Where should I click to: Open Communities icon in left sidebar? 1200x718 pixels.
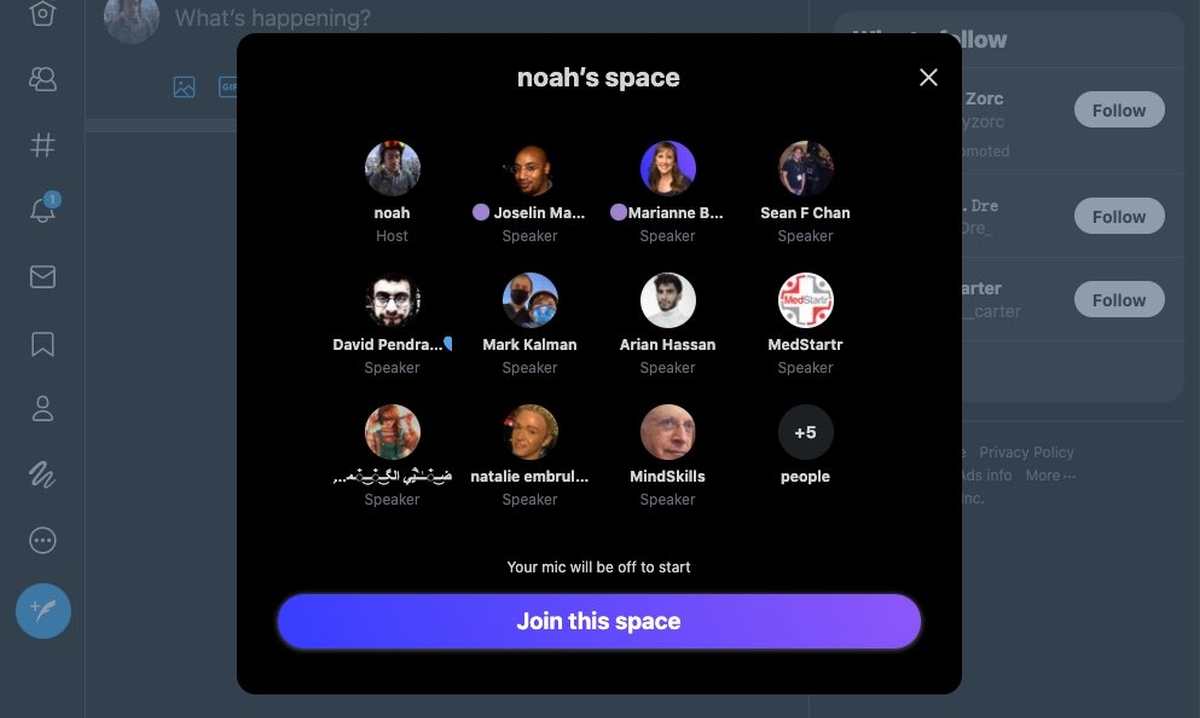pos(42,80)
